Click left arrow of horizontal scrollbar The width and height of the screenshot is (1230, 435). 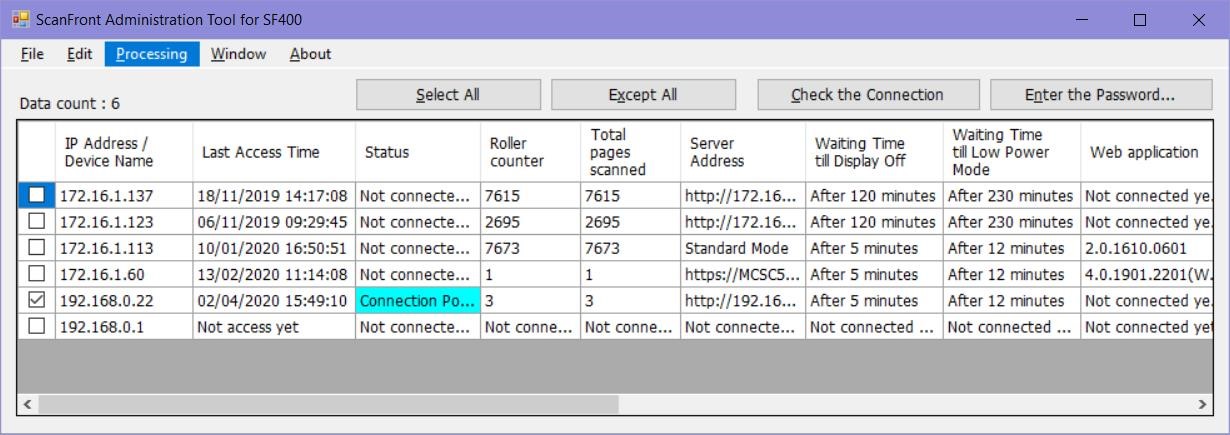coord(28,404)
